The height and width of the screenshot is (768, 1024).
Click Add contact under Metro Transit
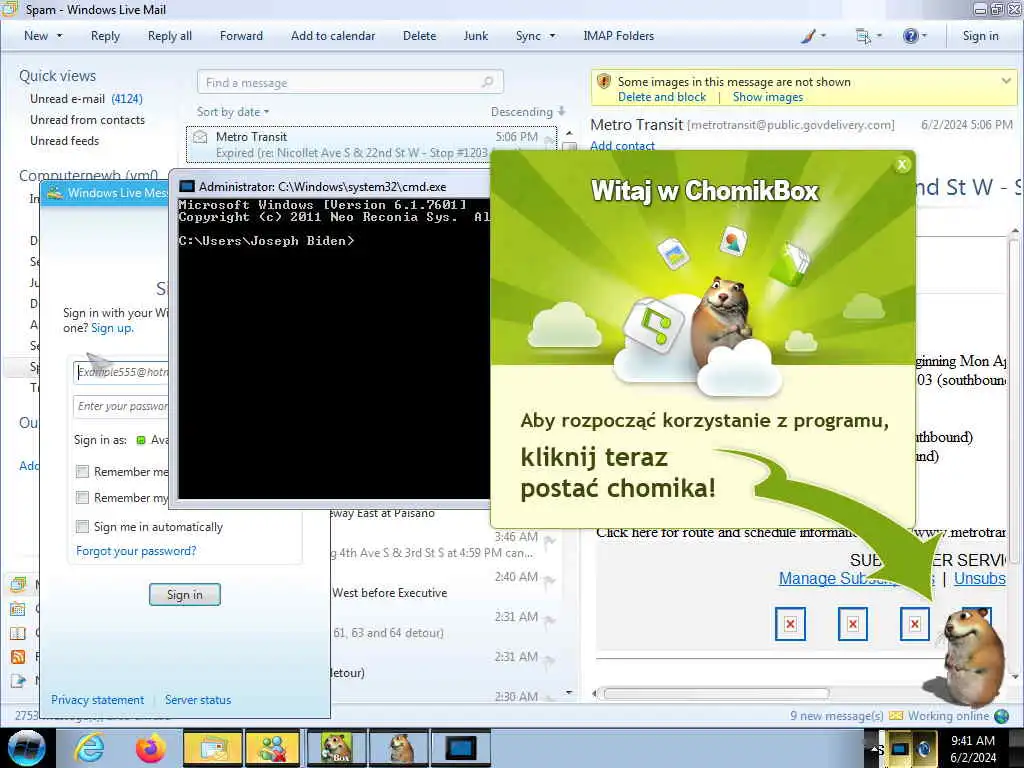point(622,146)
